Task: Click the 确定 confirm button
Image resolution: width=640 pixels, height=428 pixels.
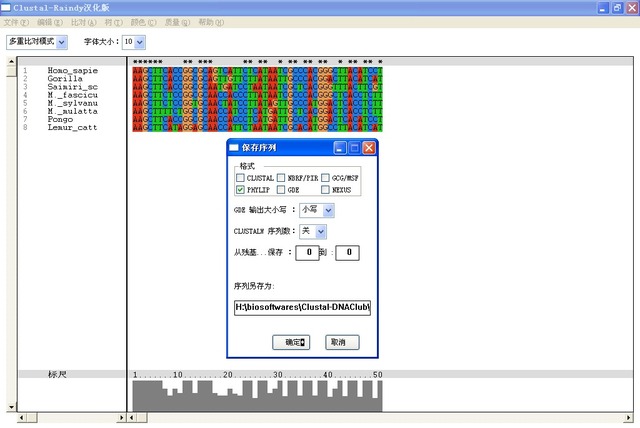Action: (291, 342)
